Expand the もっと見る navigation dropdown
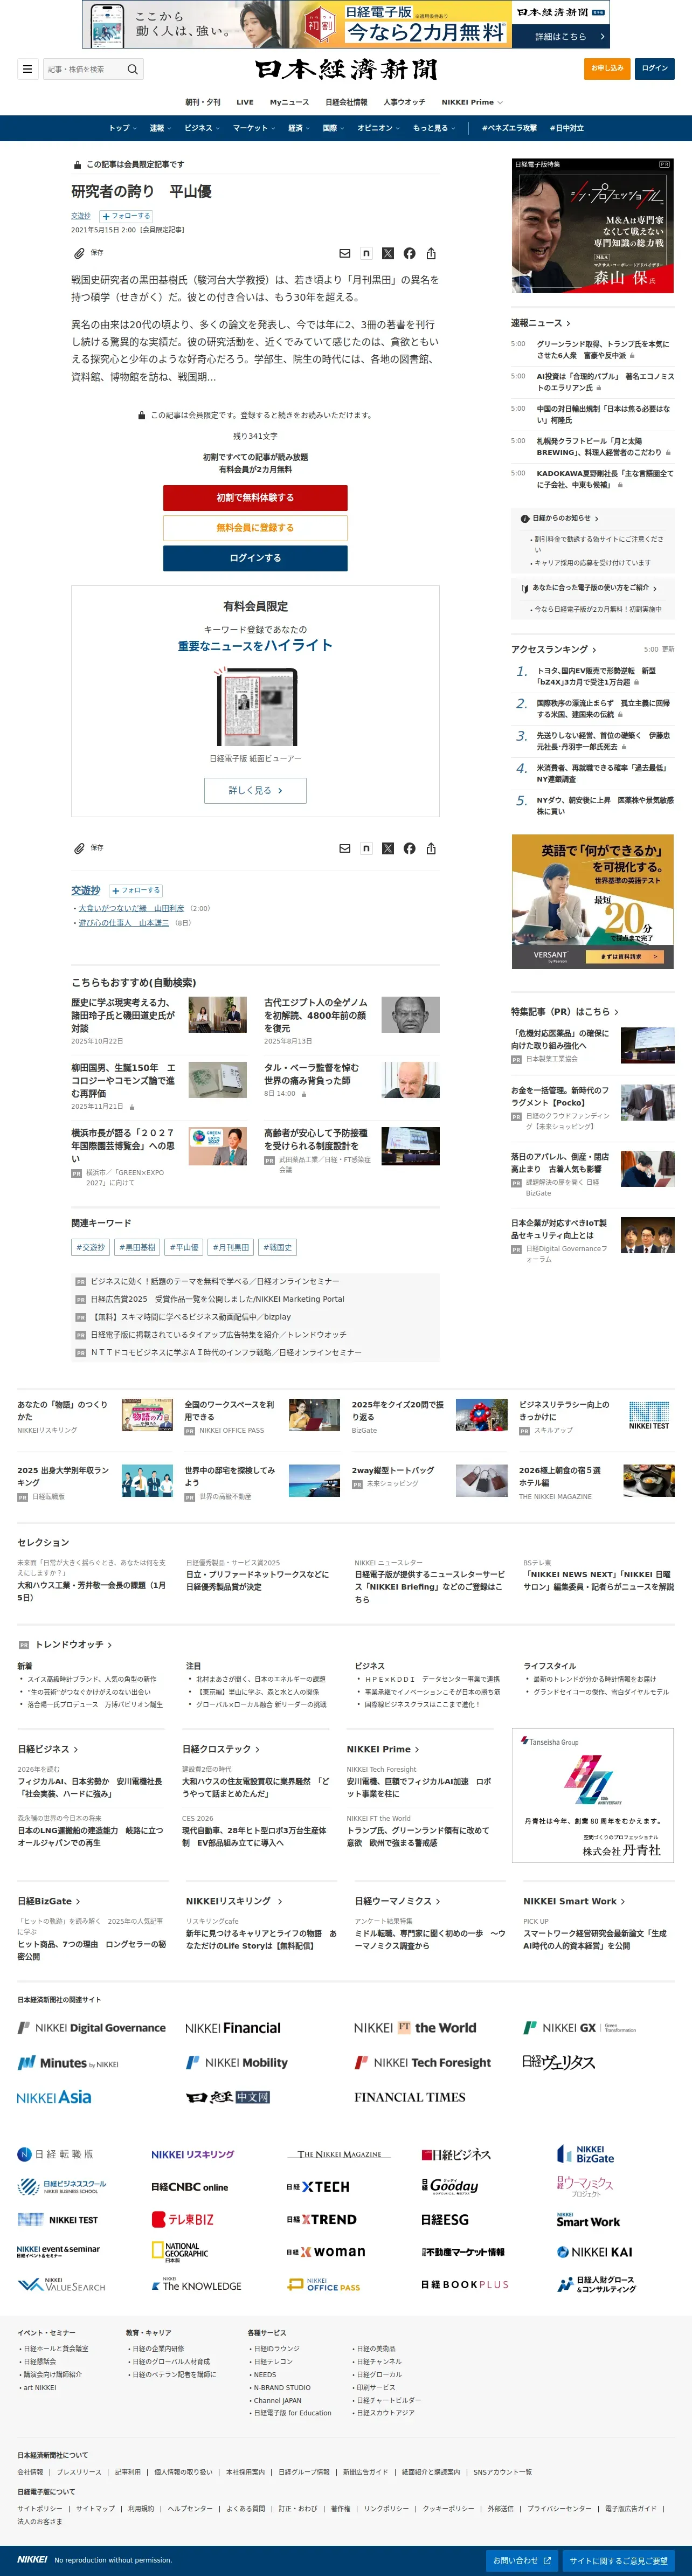The width and height of the screenshot is (692, 2576). point(435,128)
